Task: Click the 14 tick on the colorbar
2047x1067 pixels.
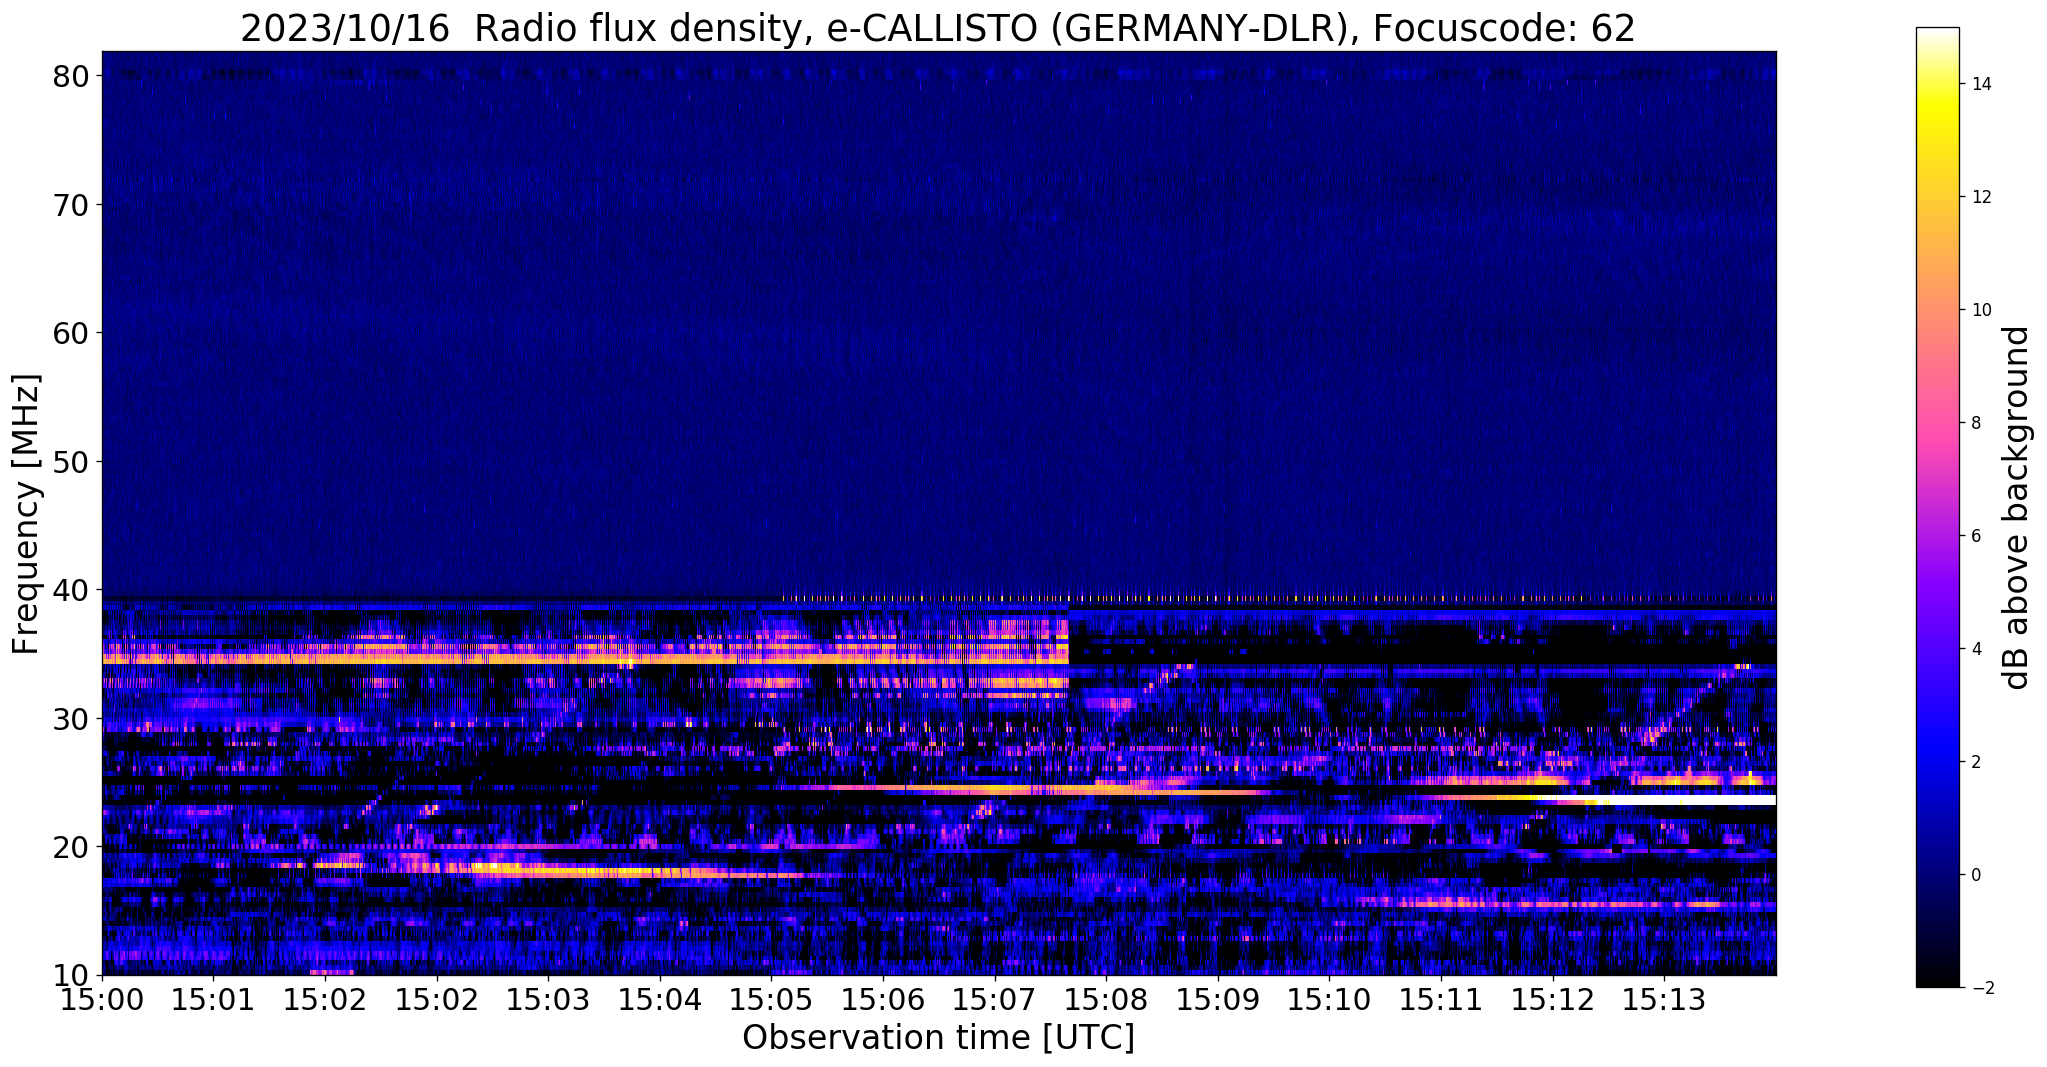Action: [x=1981, y=84]
